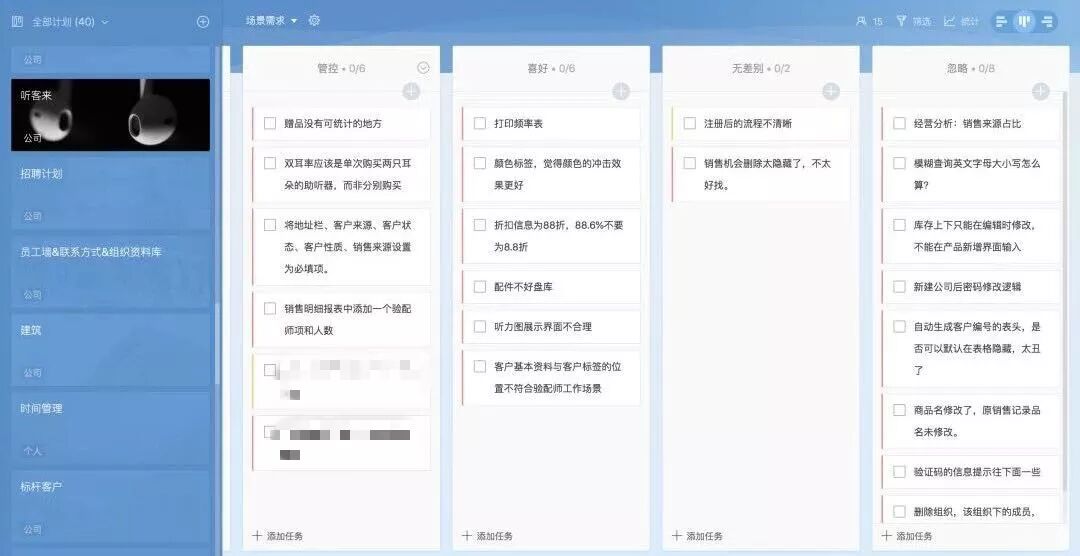Check the 双耳率应该是单次购买 task
Viewport: 1080px width, 556px height.
(x=270, y=163)
